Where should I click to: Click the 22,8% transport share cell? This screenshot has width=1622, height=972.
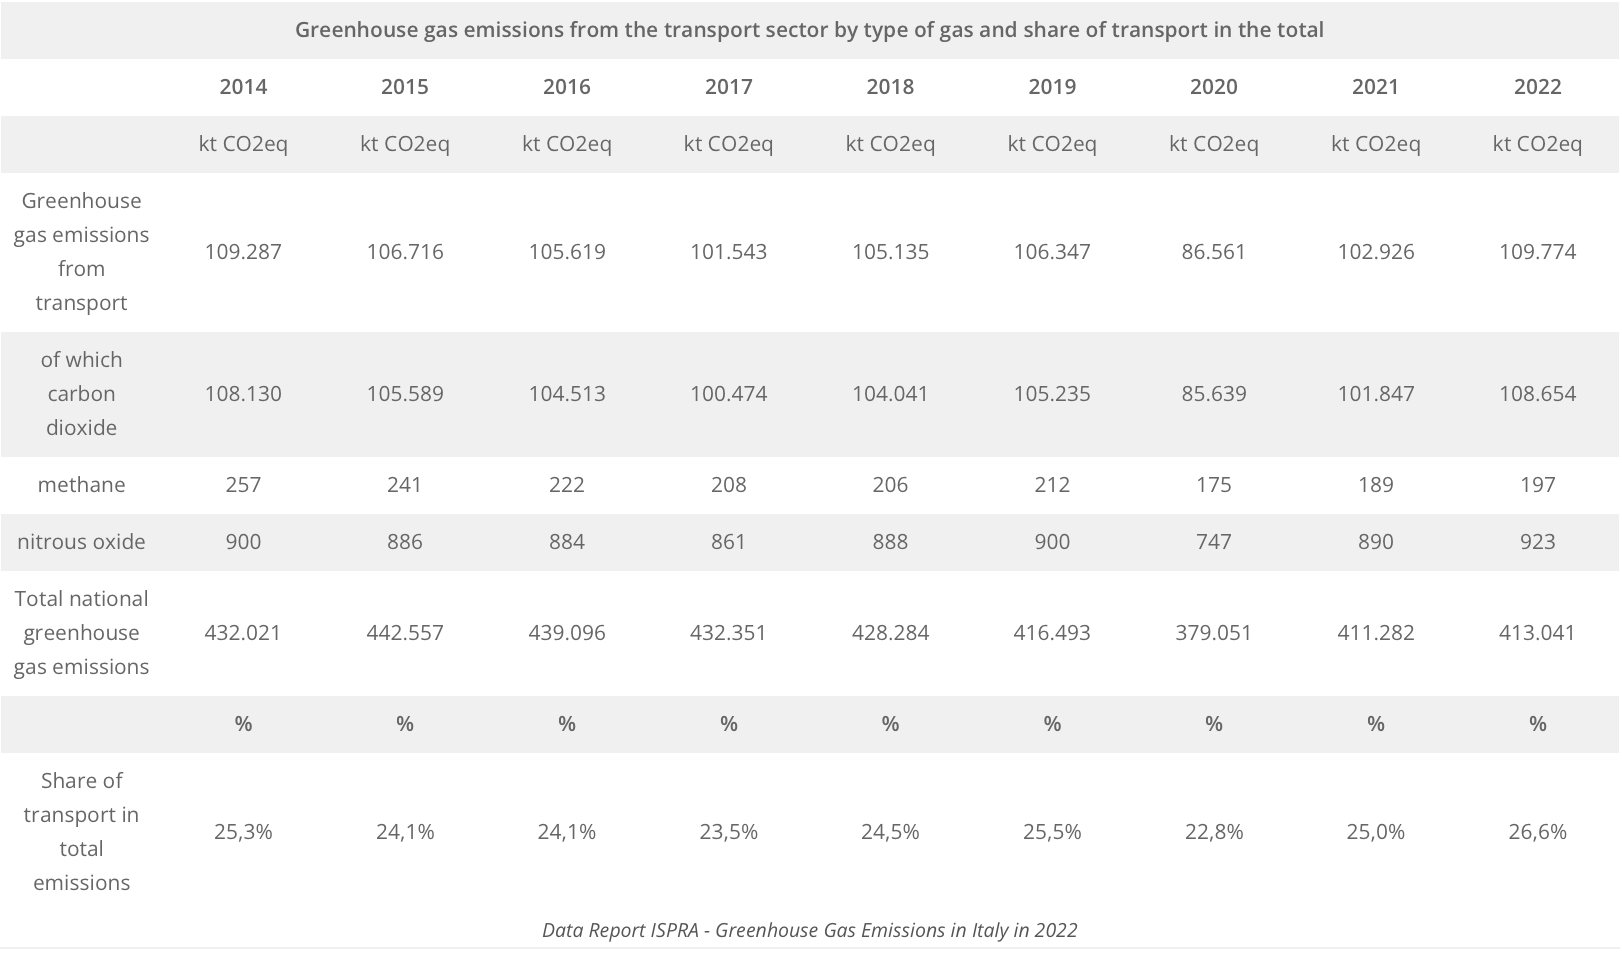point(1213,832)
